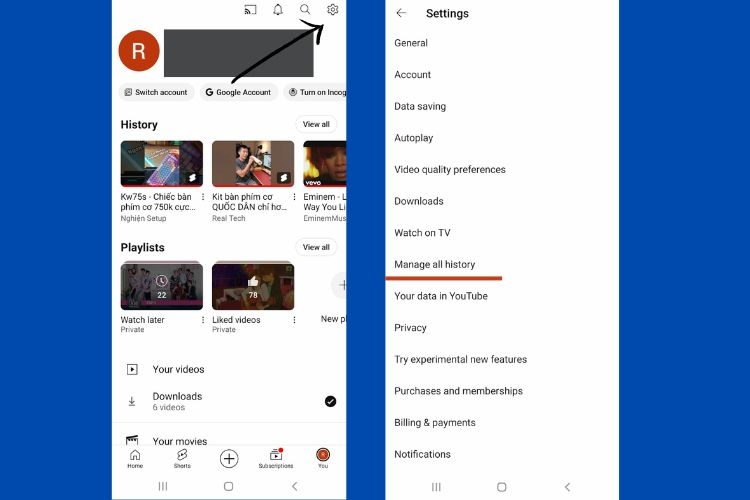Open more options for Kit bàn phím video
750x500 pixels.
(x=294, y=197)
